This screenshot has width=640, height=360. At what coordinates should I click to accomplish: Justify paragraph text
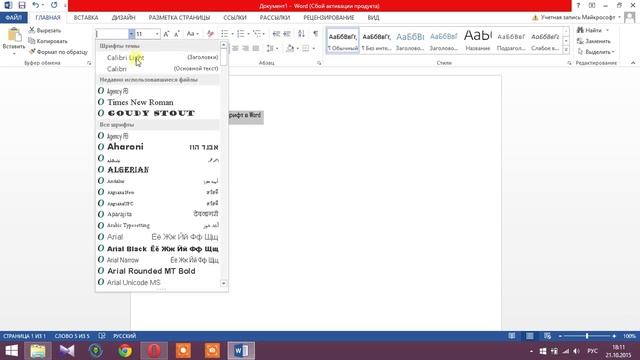pos(256,49)
